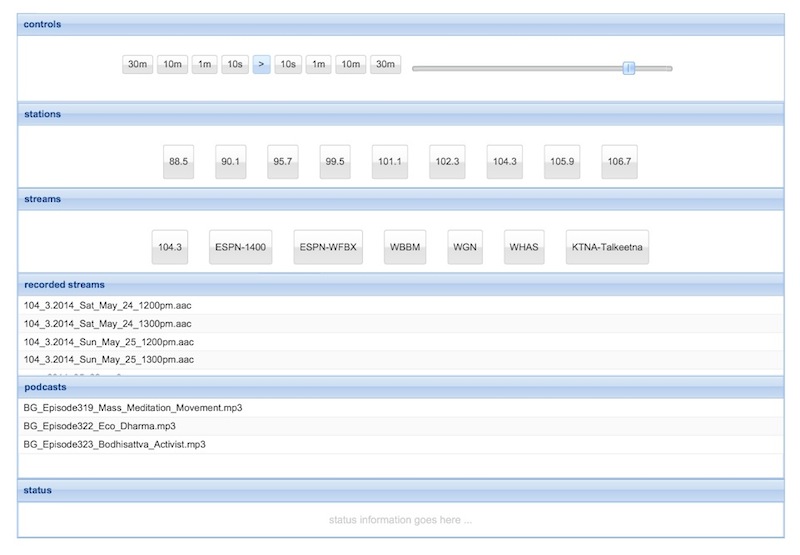
Task: Tune to station 105.9
Action: [562, 162]
